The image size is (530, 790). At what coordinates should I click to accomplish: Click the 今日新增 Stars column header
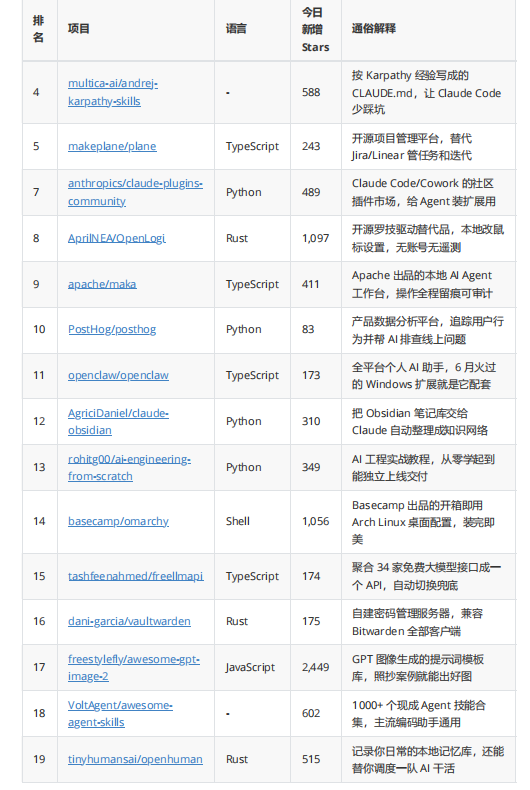click(315, 29)
